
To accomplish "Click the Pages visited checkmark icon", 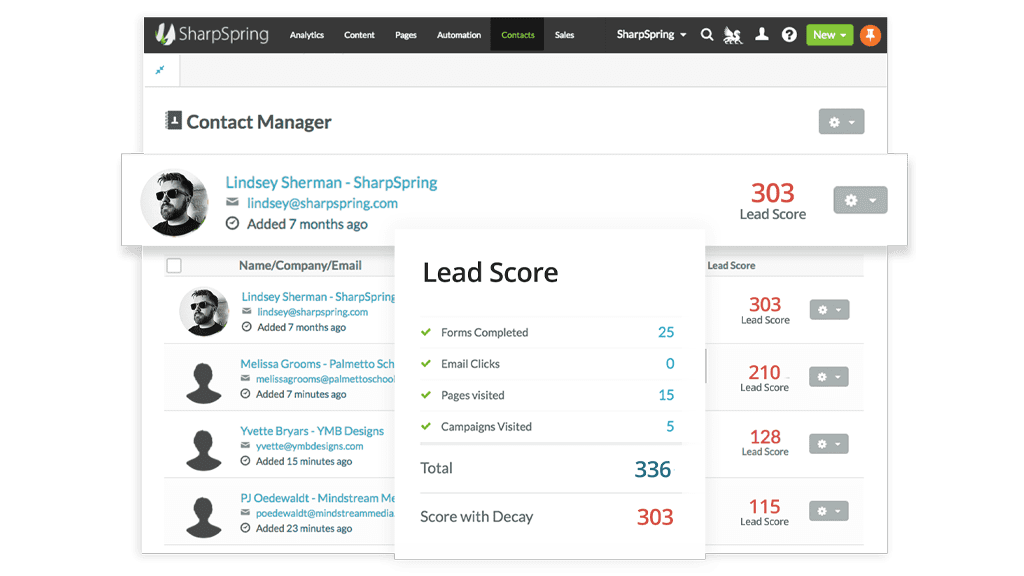I will click(x=426, y=394).
